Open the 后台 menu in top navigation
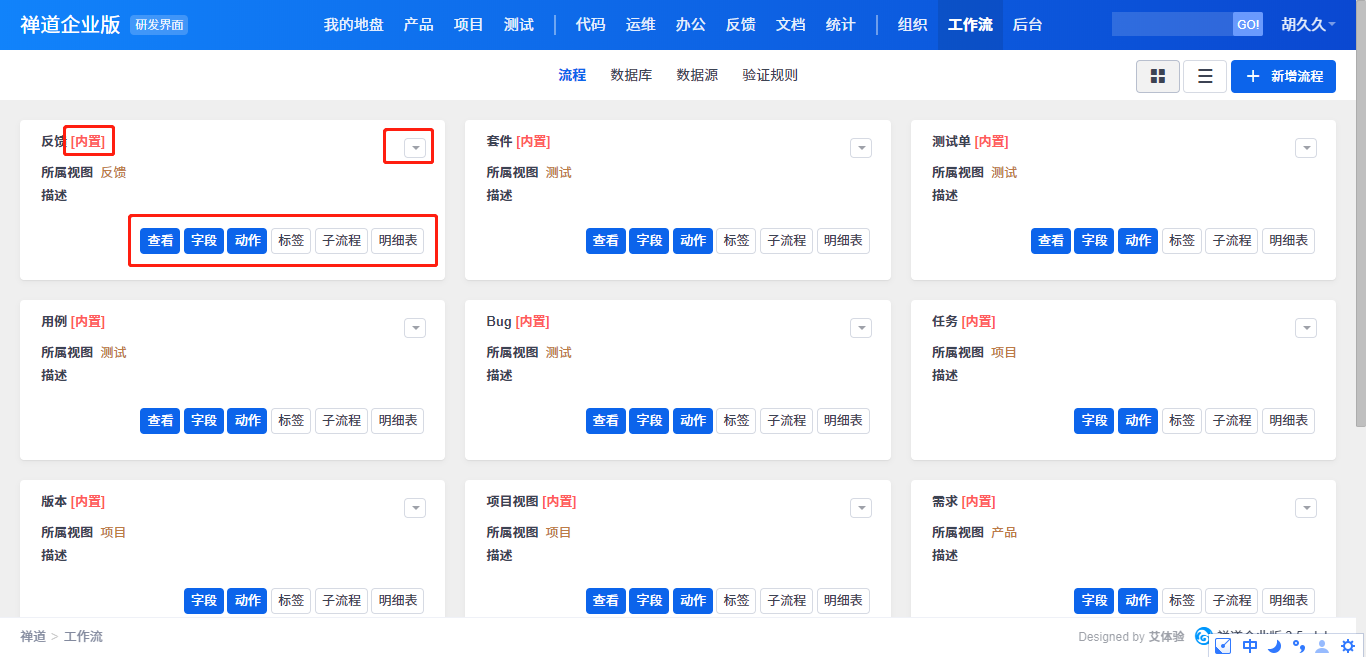Viewport: 1366px width, 657px height. 1027,25
